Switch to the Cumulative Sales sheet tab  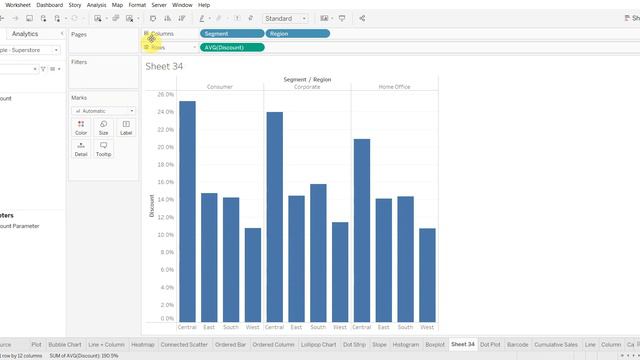point(556,344)
